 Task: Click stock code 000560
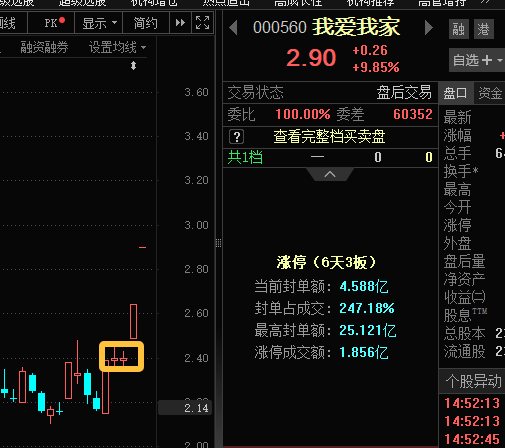click(x=280, y=27)
